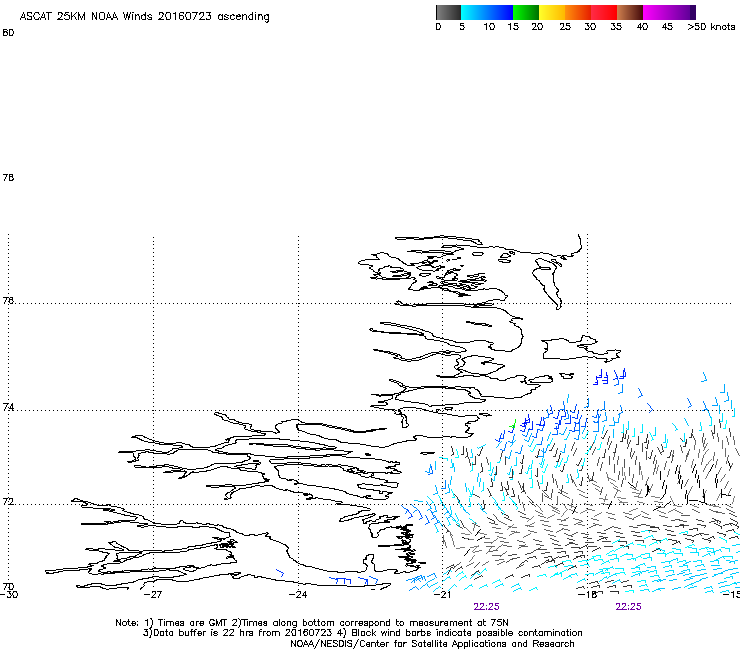Click the "74" latitude axis label
The image size is (740, 650).
click(8, 407)
